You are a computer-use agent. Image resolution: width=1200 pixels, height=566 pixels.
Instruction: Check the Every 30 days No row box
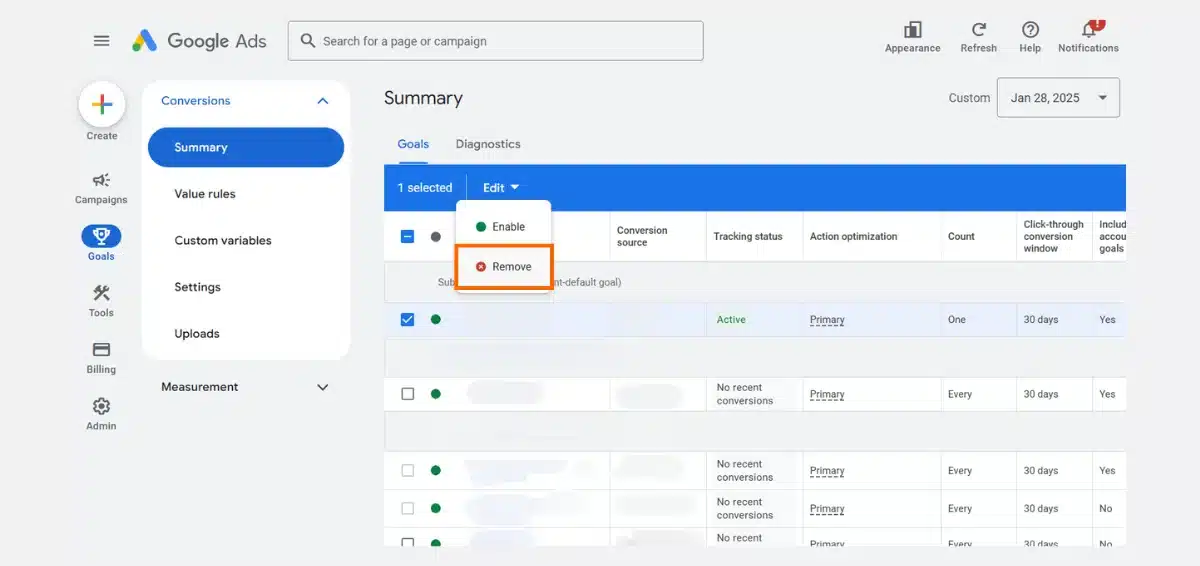click(407, 508)
